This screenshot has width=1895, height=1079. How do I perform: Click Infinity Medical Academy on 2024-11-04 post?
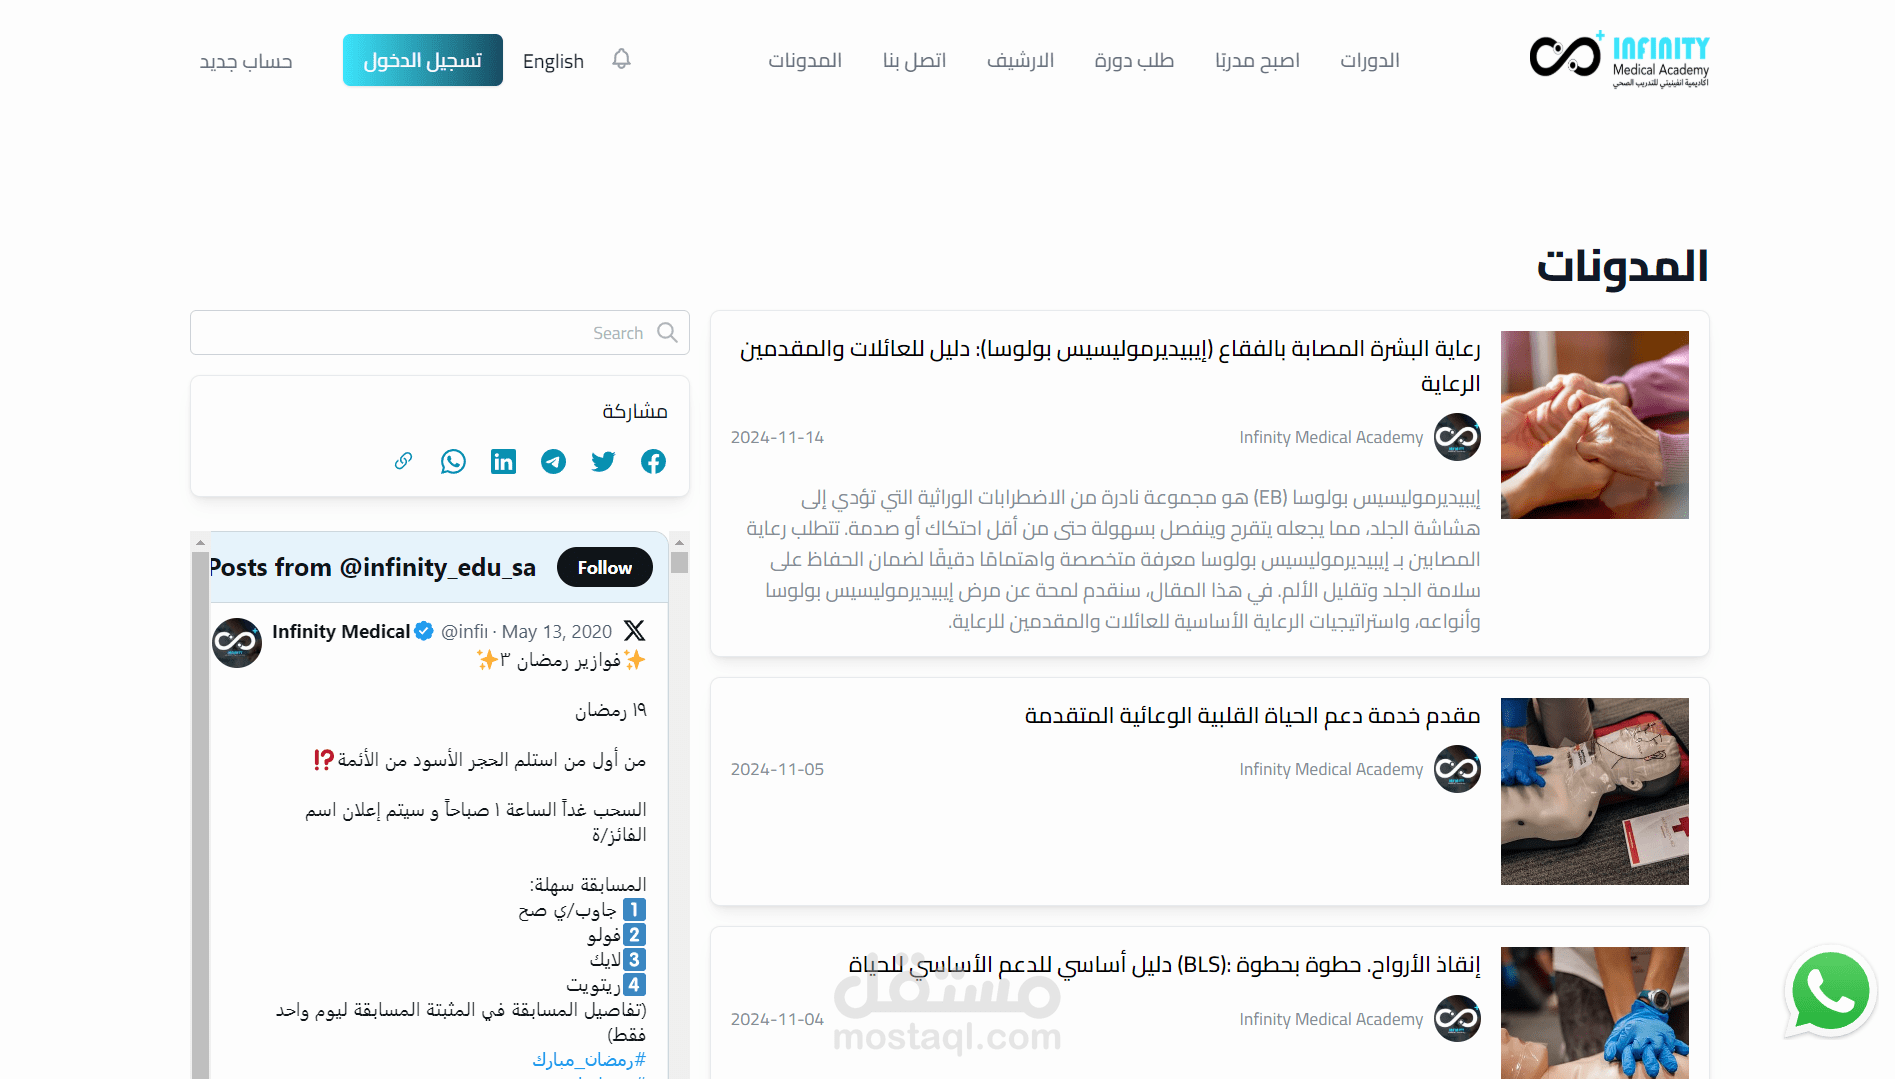click(1331, 1019)
